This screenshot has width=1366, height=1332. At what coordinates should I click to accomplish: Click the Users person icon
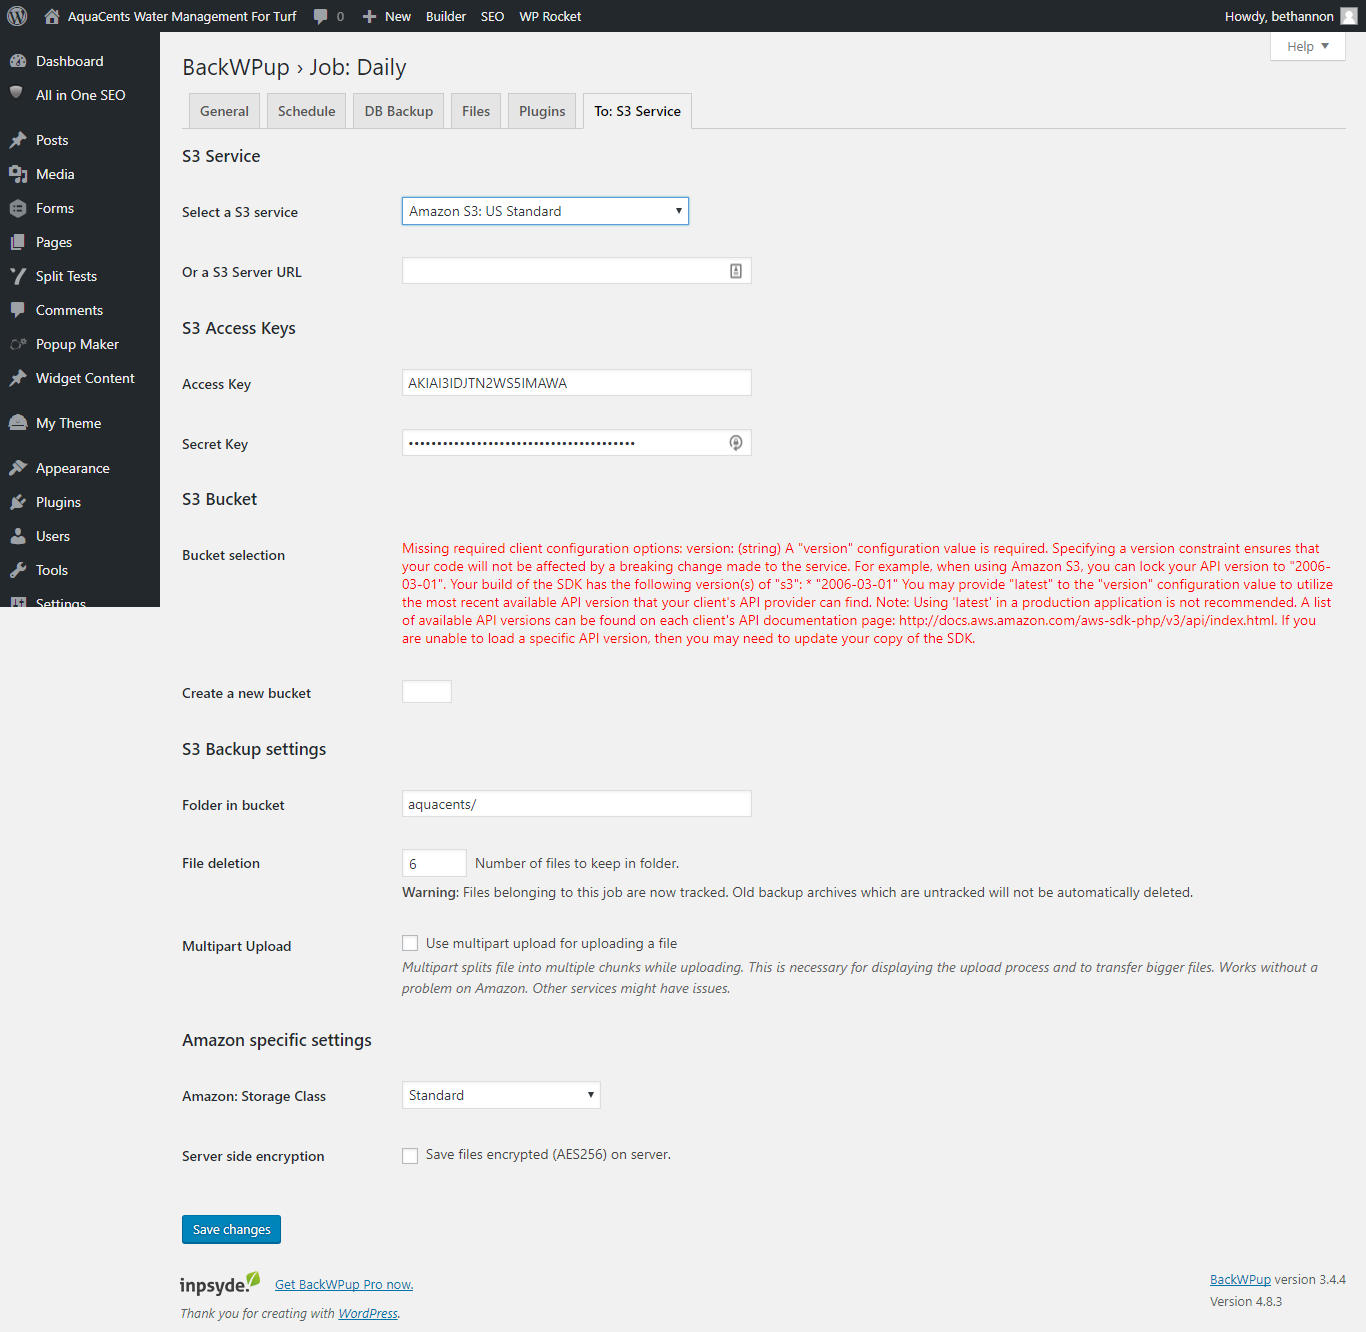coord(18,536)
